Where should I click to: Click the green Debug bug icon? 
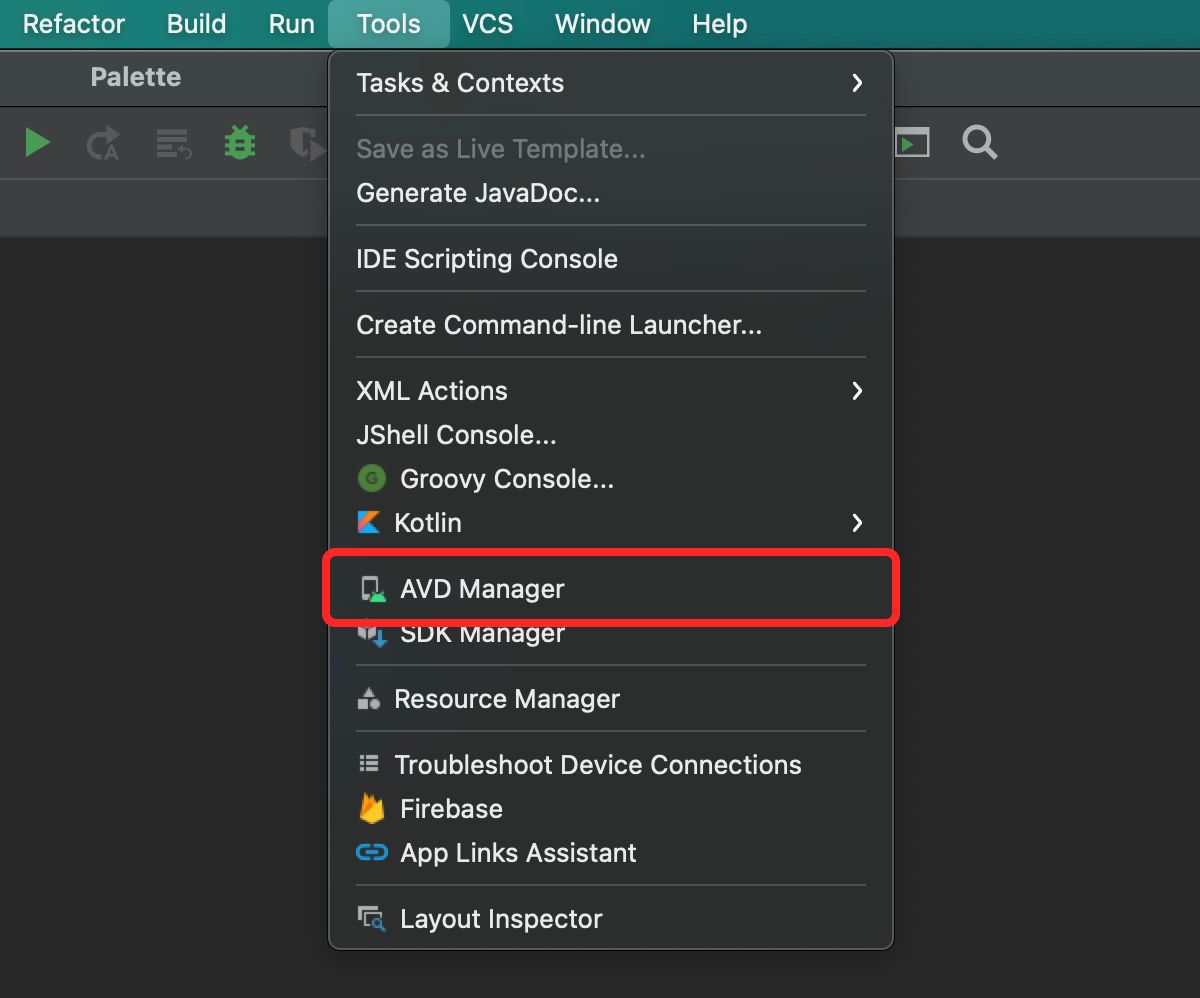click(x=239, y=143)
